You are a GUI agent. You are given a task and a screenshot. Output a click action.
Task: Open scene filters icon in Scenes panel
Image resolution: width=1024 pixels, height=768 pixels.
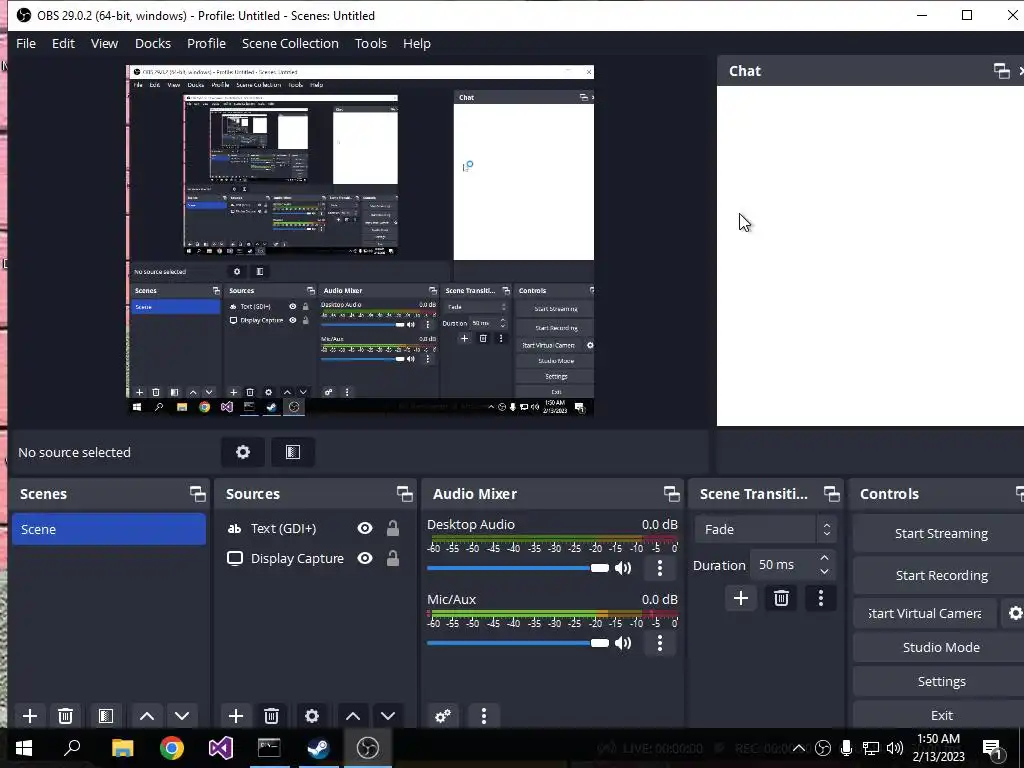point(106,716)
